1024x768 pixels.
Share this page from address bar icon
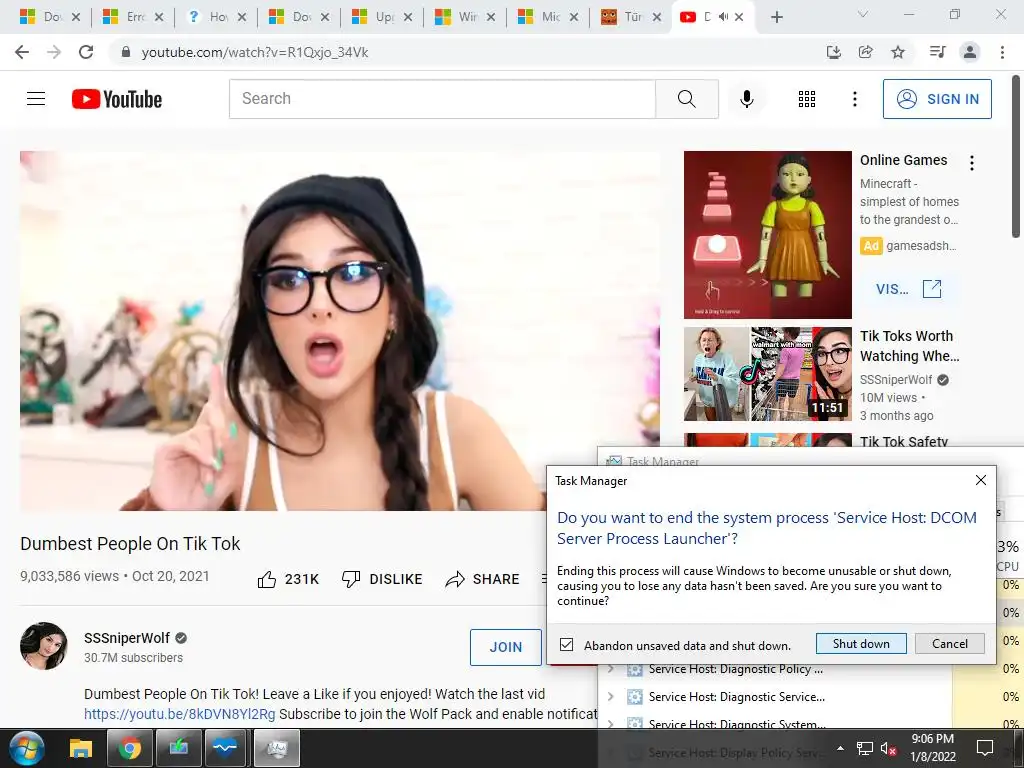pyautogui.click(x=865, y=52)
